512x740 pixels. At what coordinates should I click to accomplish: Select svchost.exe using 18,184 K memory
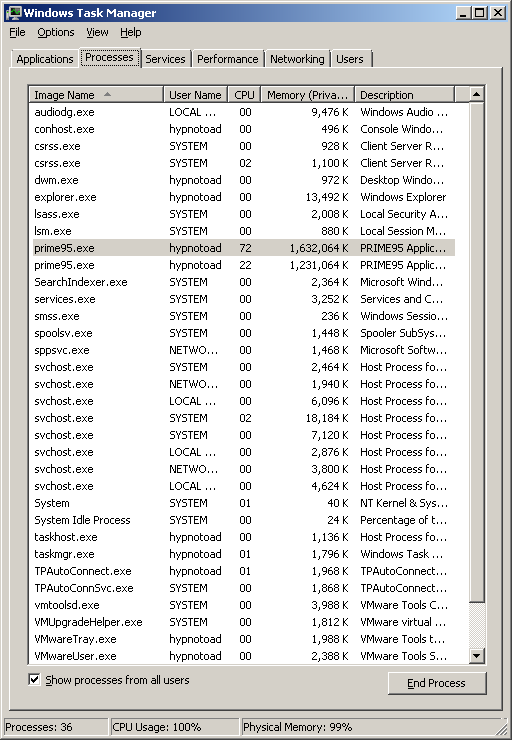point(243,418)
